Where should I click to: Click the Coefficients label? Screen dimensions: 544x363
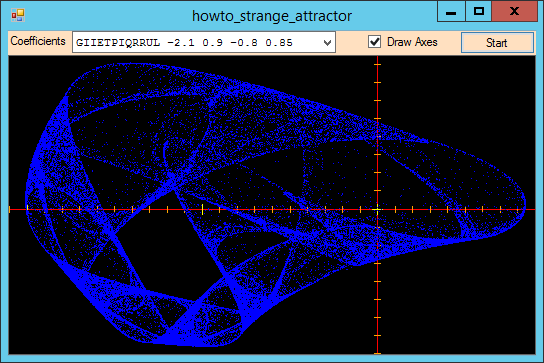pyautogui.click(x=38, y=41)
